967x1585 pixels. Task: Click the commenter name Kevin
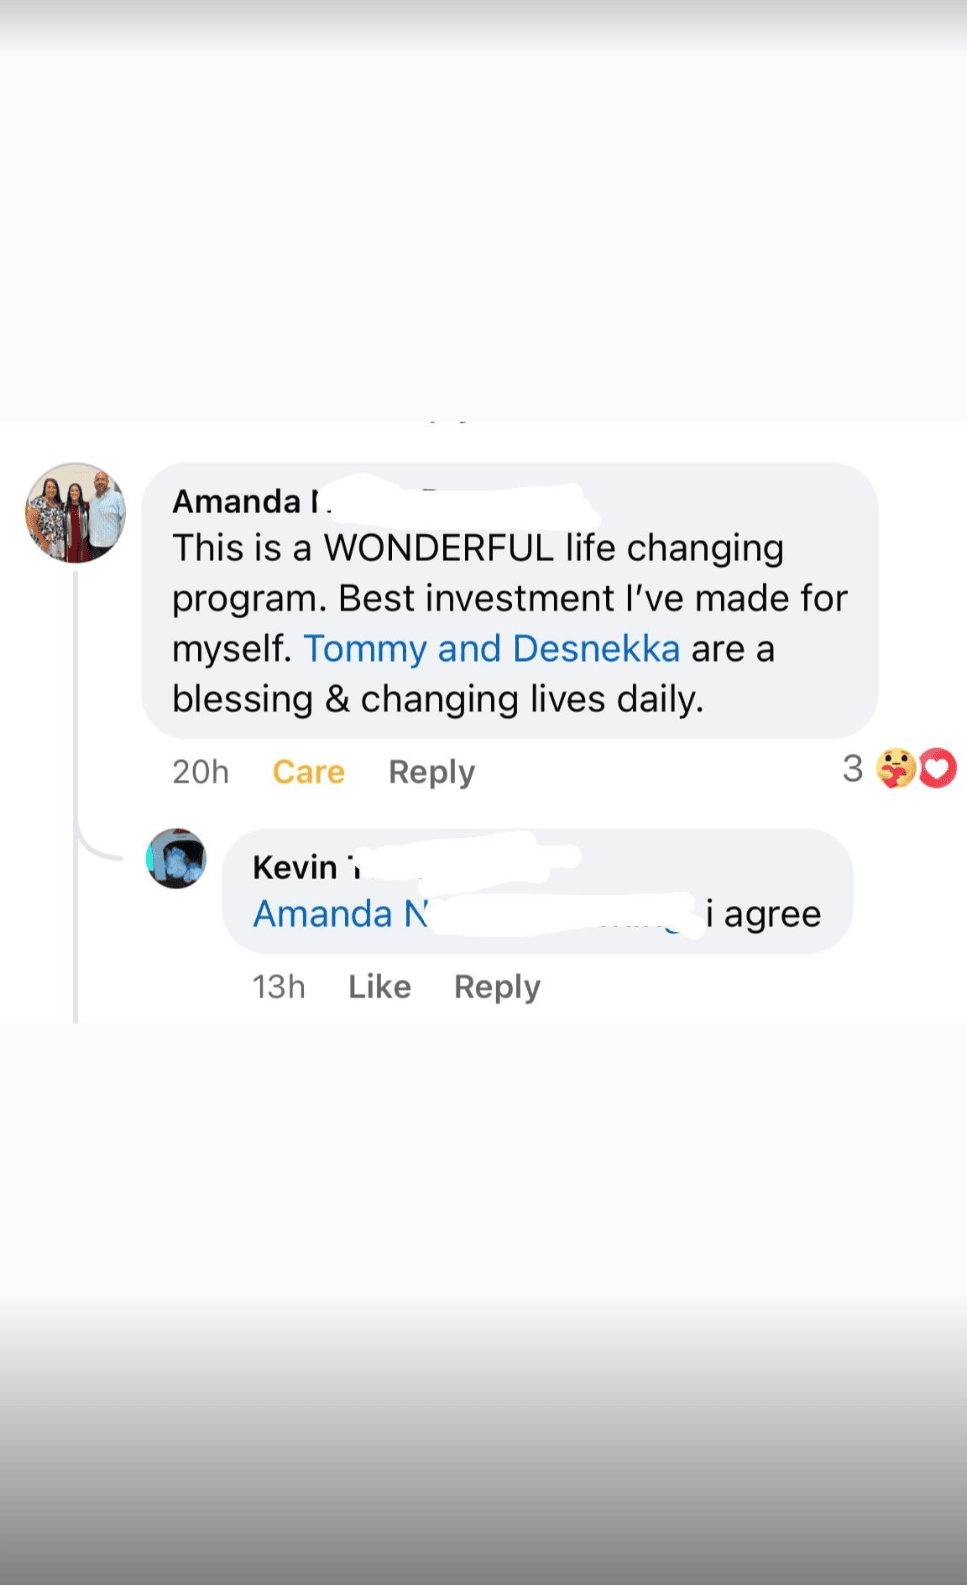[x=298, y=867]
